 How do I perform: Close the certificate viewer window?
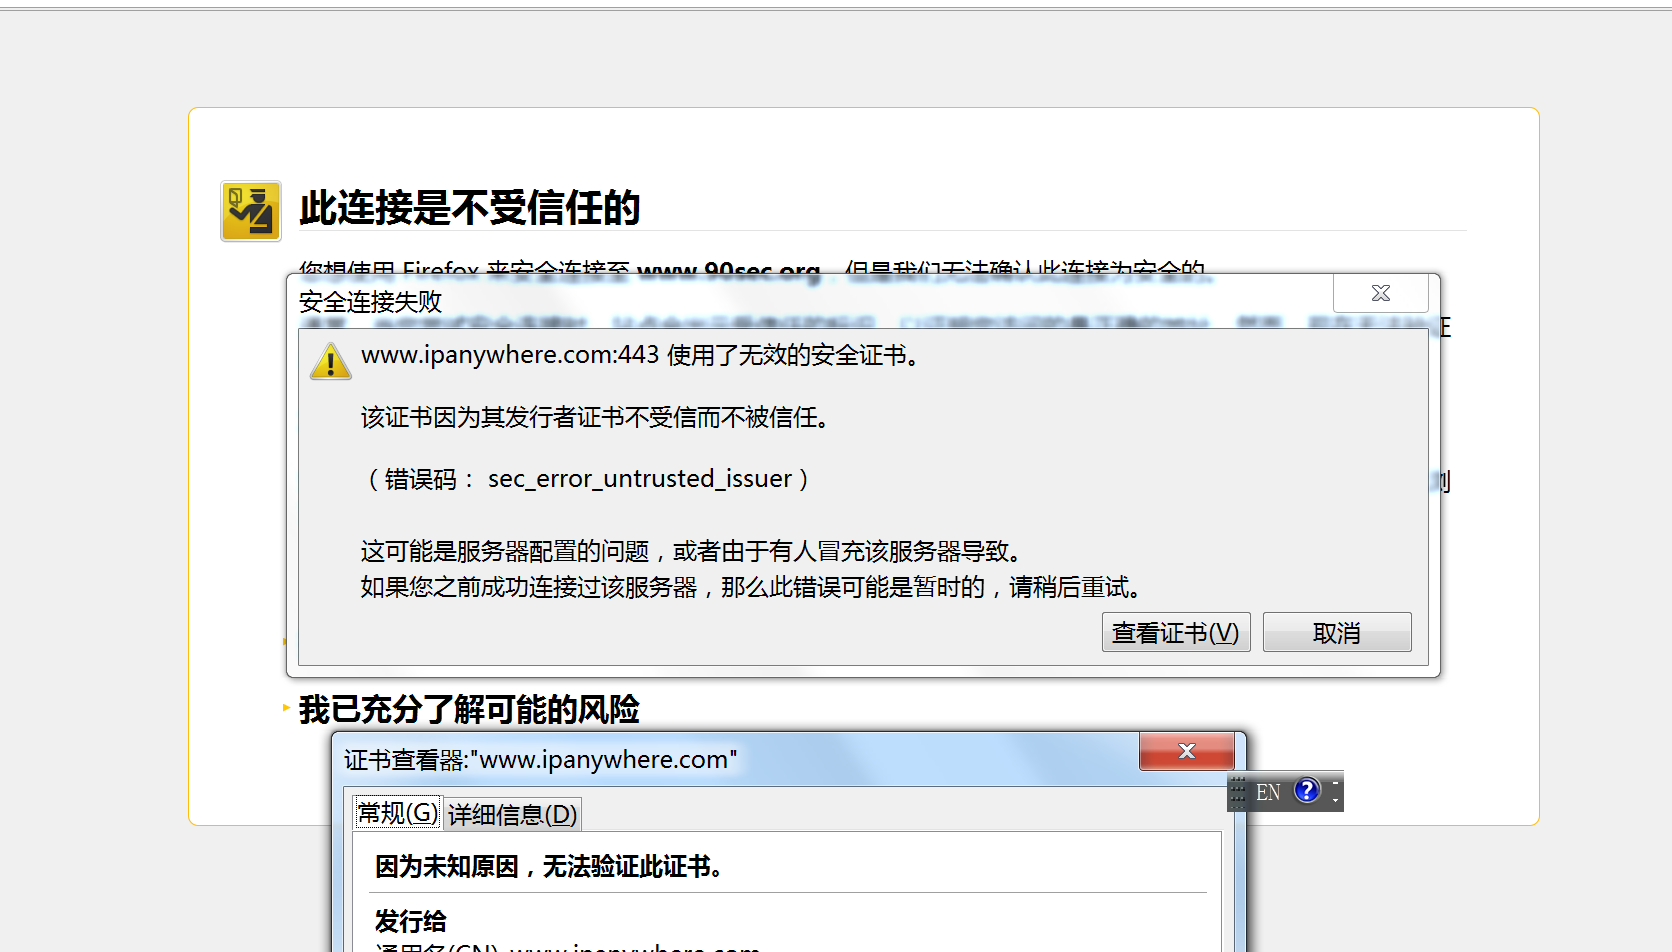(1187, 751)
